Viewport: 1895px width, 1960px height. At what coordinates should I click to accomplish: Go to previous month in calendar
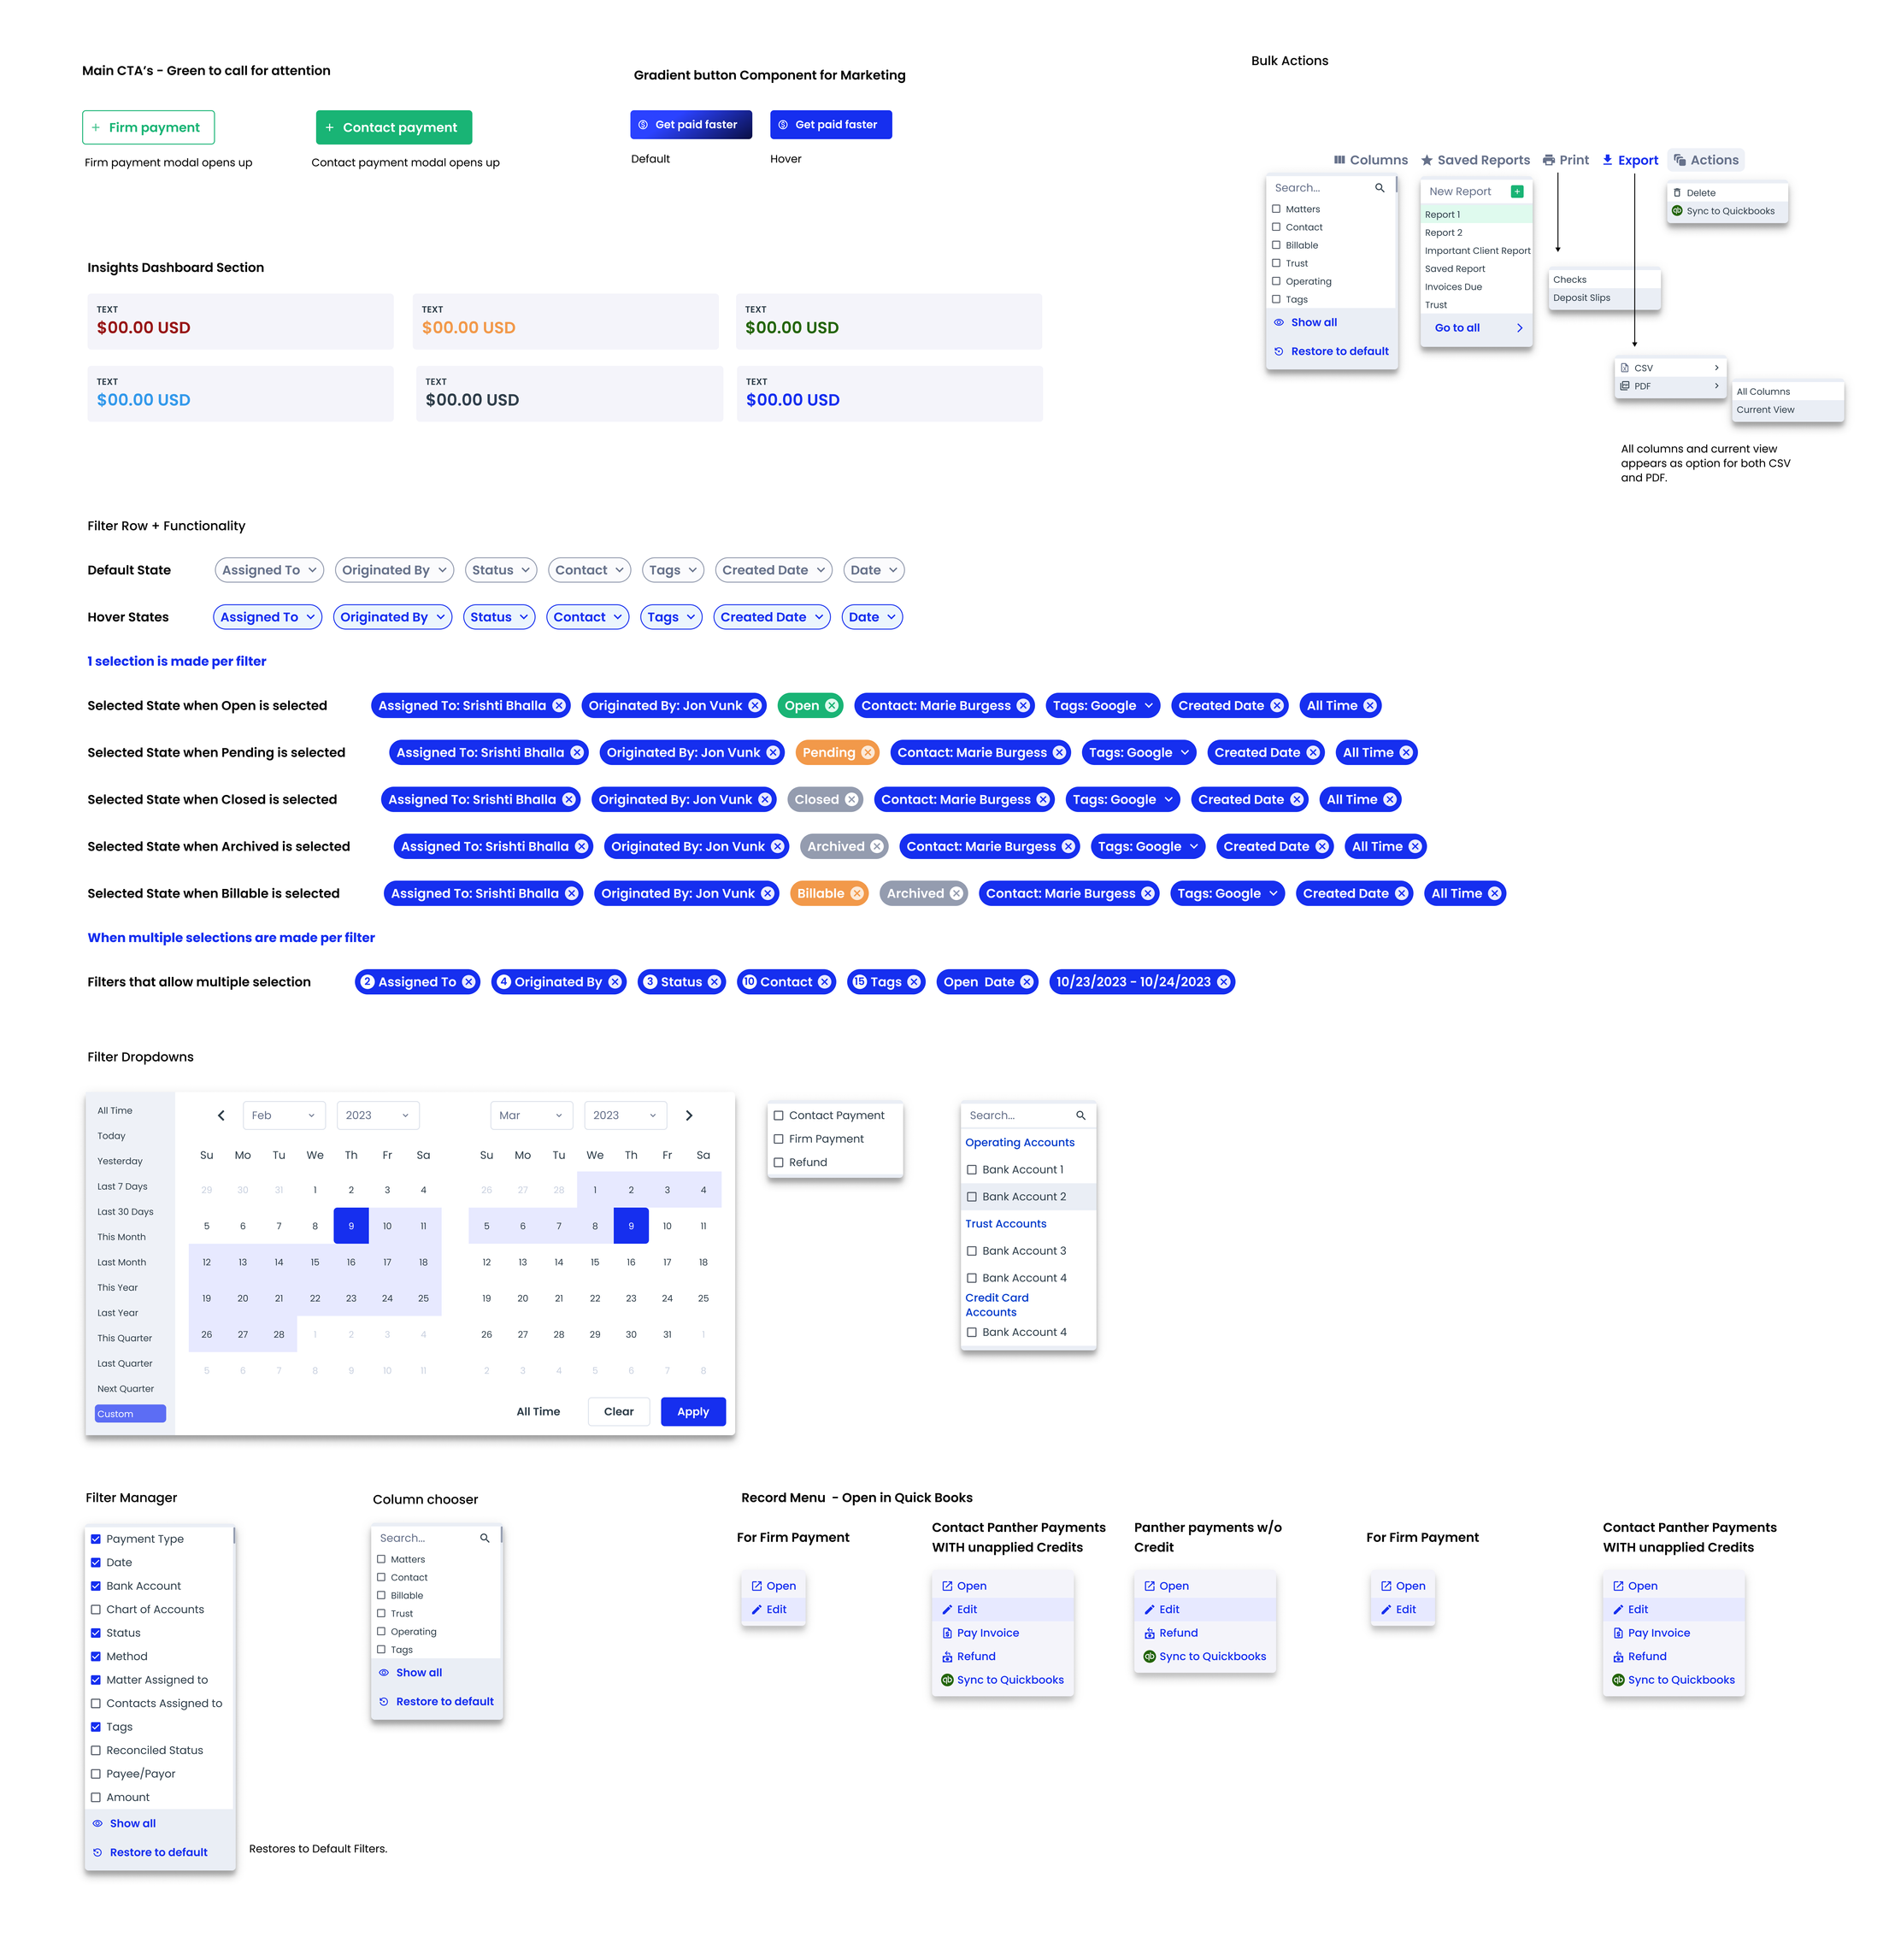point(221,1115)
